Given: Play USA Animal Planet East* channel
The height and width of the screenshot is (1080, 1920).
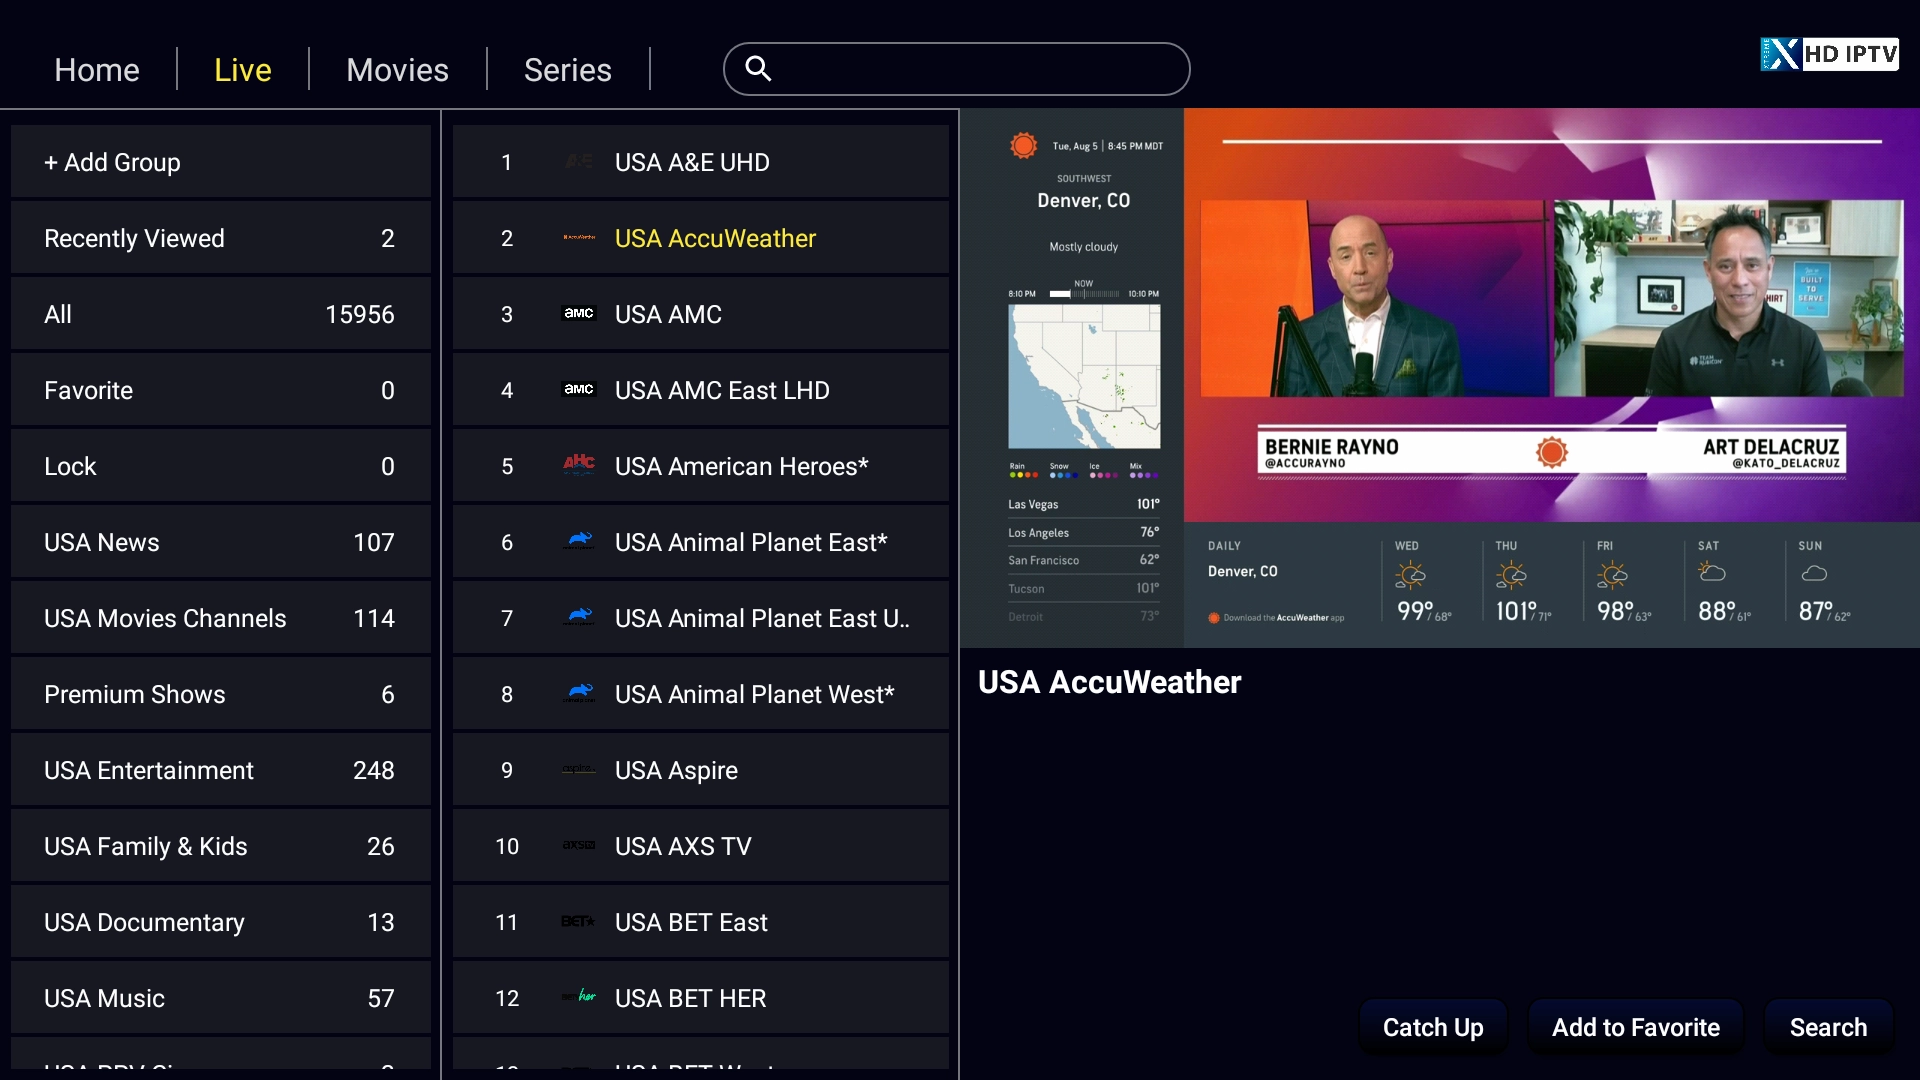Looking at the screenshot, I should point(700,542).
